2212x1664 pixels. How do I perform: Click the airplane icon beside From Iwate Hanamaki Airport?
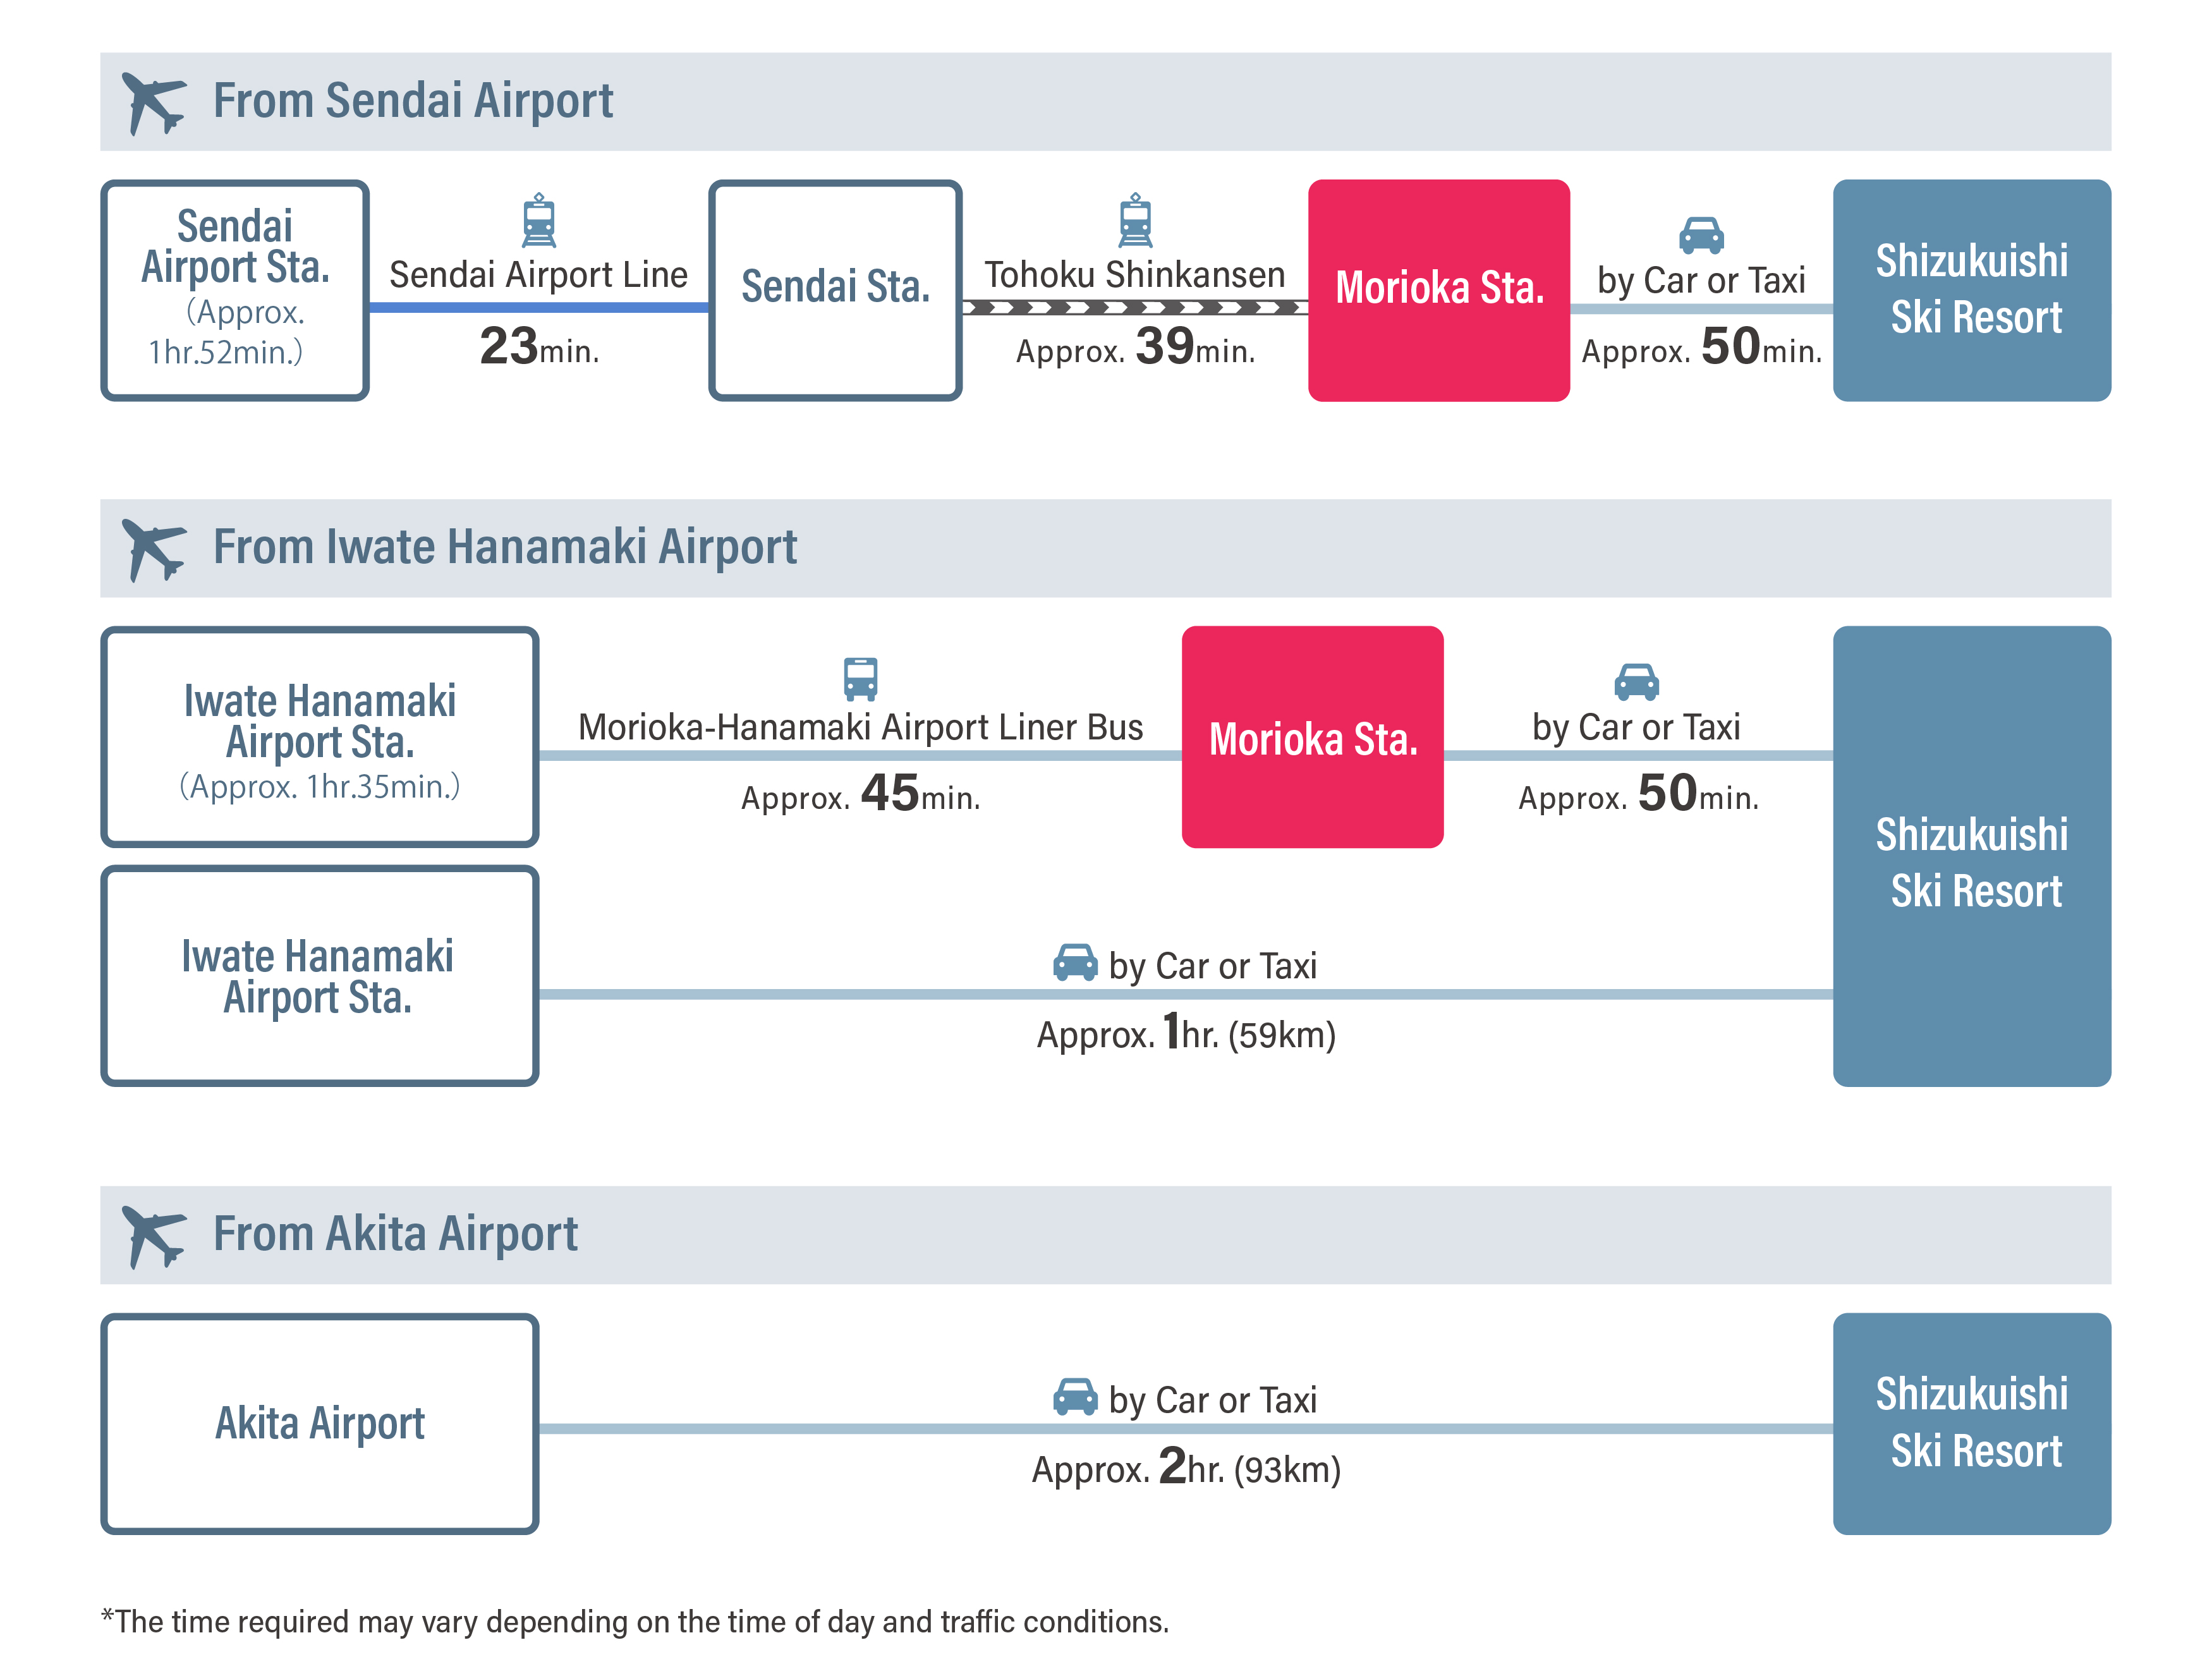coord(153,548)
